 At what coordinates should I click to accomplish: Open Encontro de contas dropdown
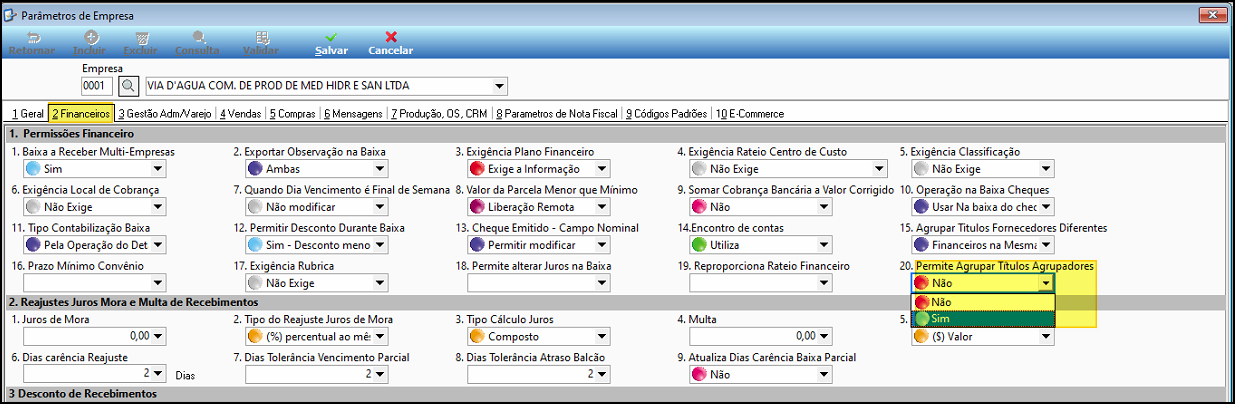823,245
